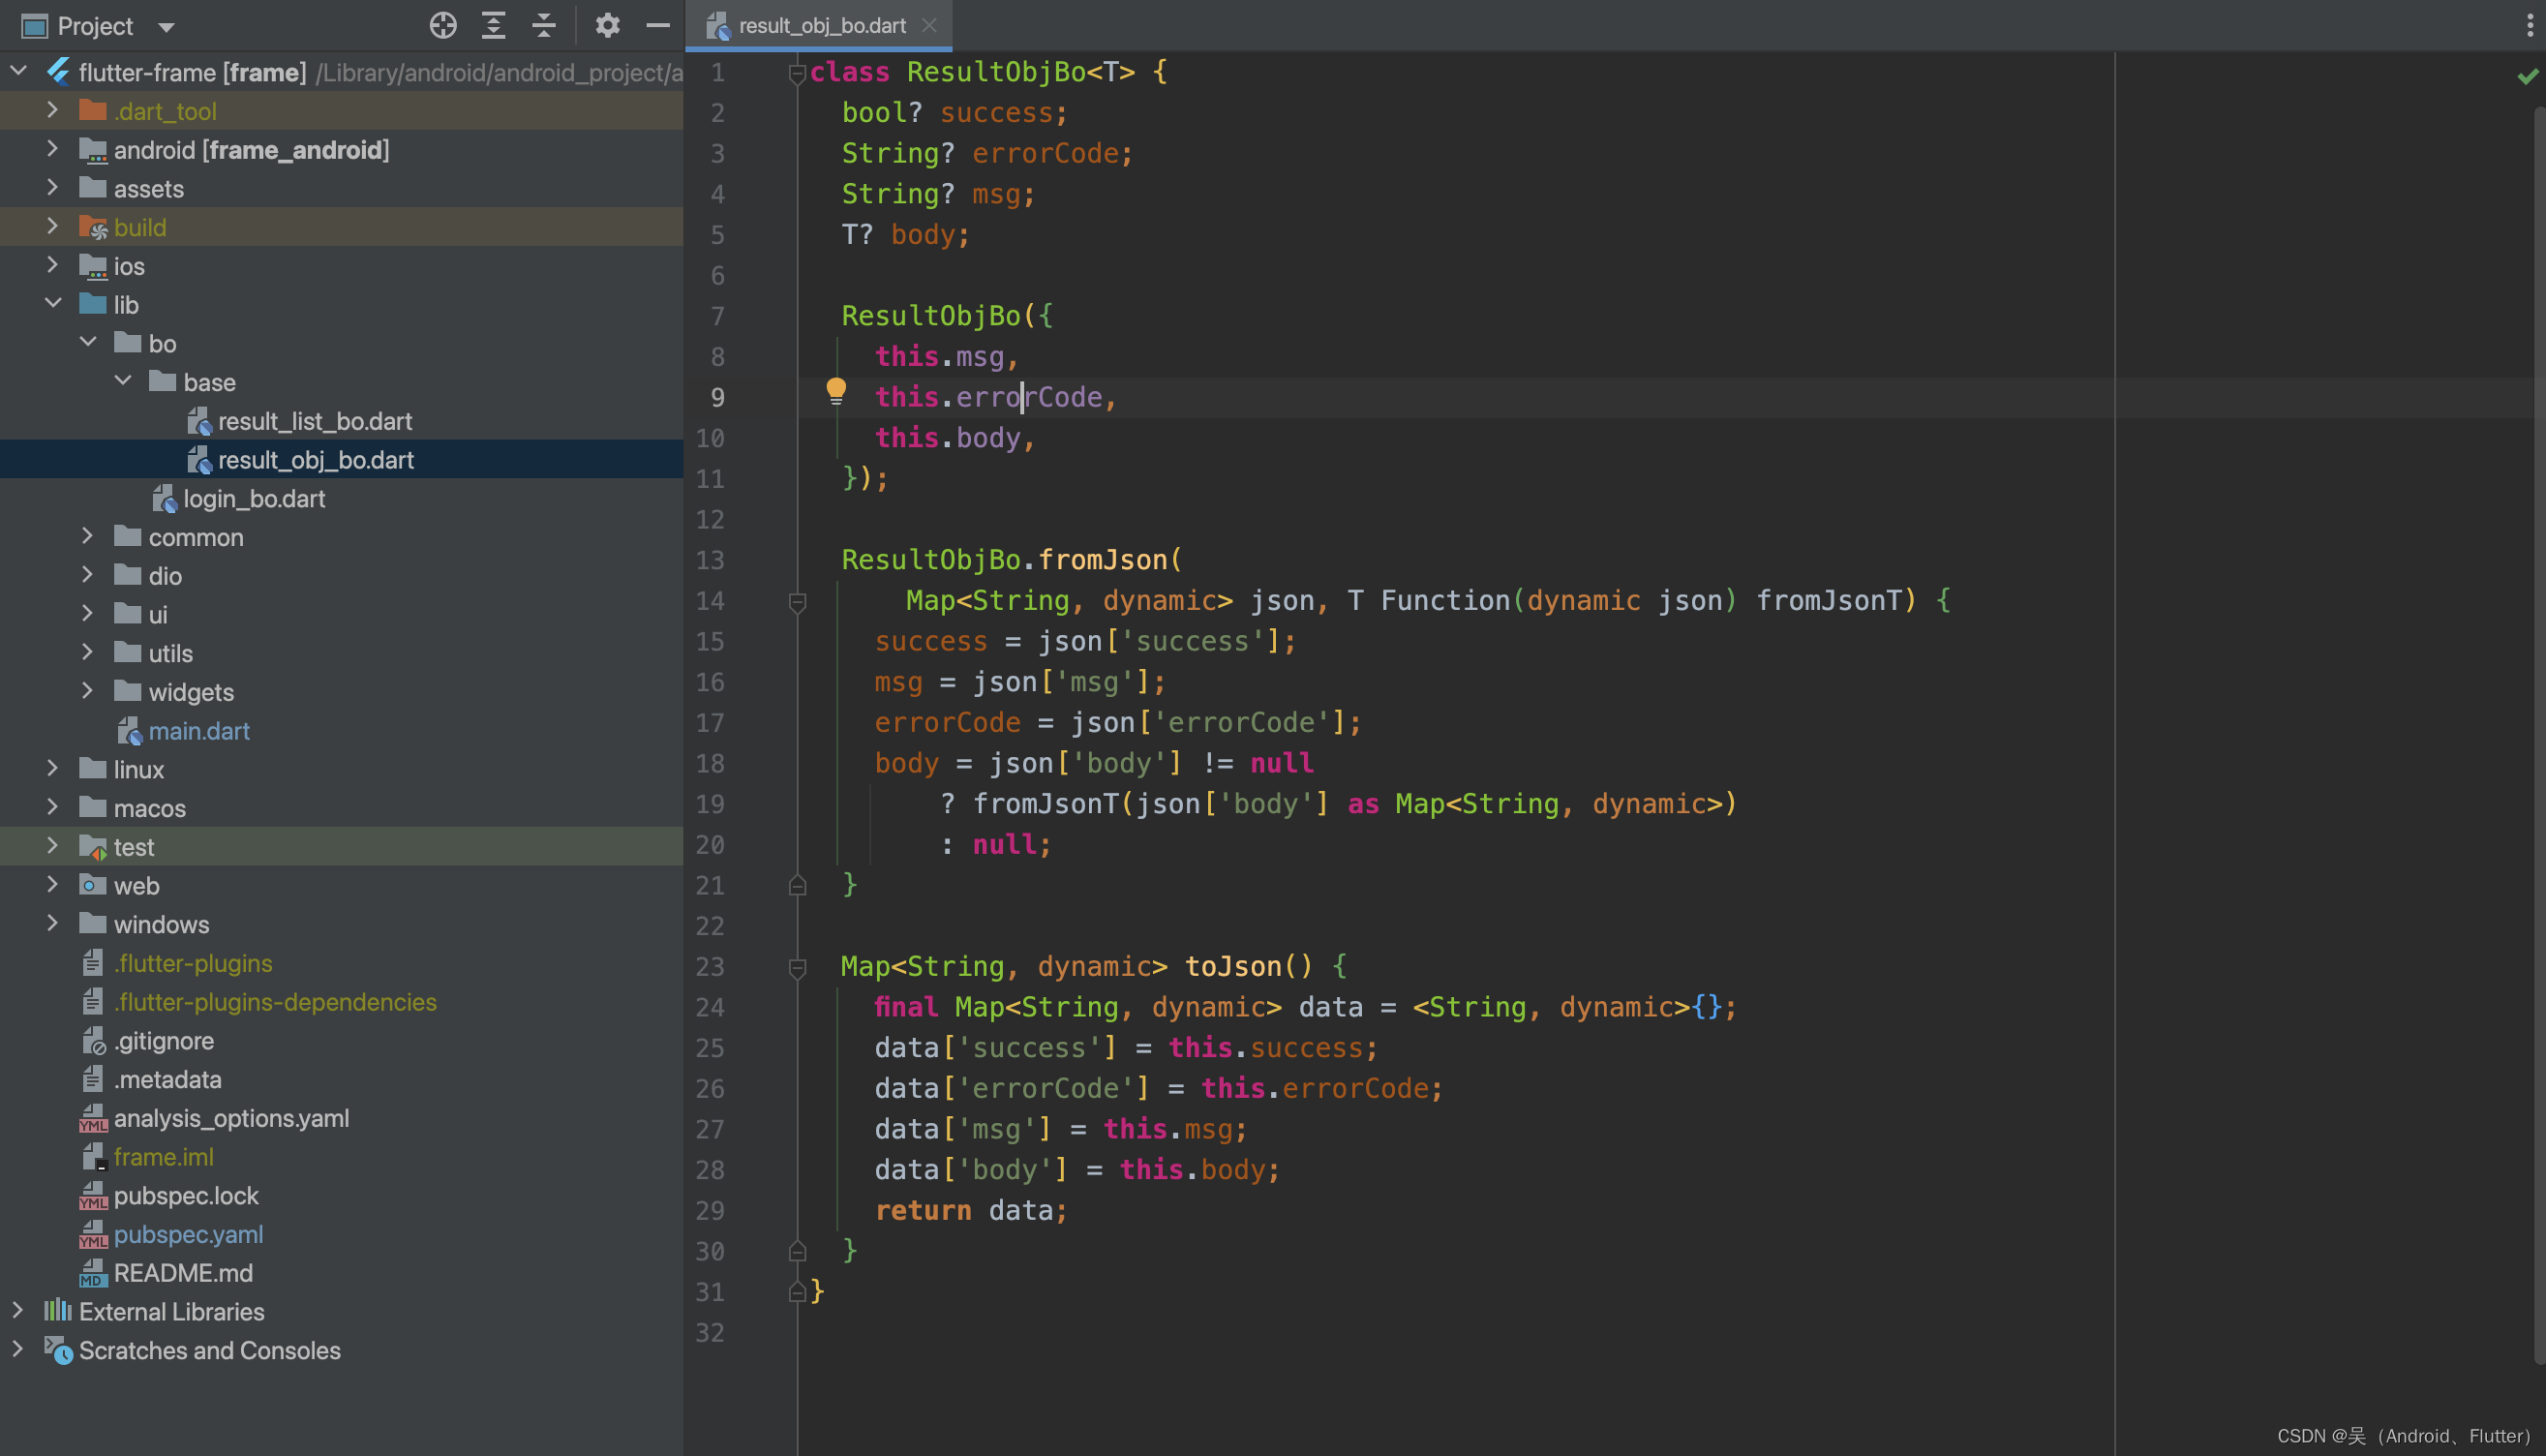Open login_bo.dart in project tree
2546x1456 pixels.
pos(254,498)
